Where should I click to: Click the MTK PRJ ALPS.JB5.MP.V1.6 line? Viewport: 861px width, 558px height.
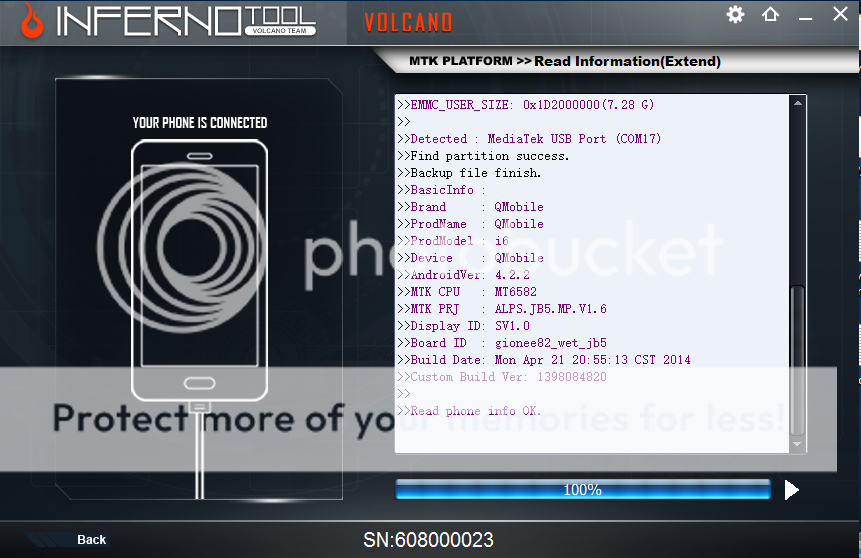click(502, 309)
